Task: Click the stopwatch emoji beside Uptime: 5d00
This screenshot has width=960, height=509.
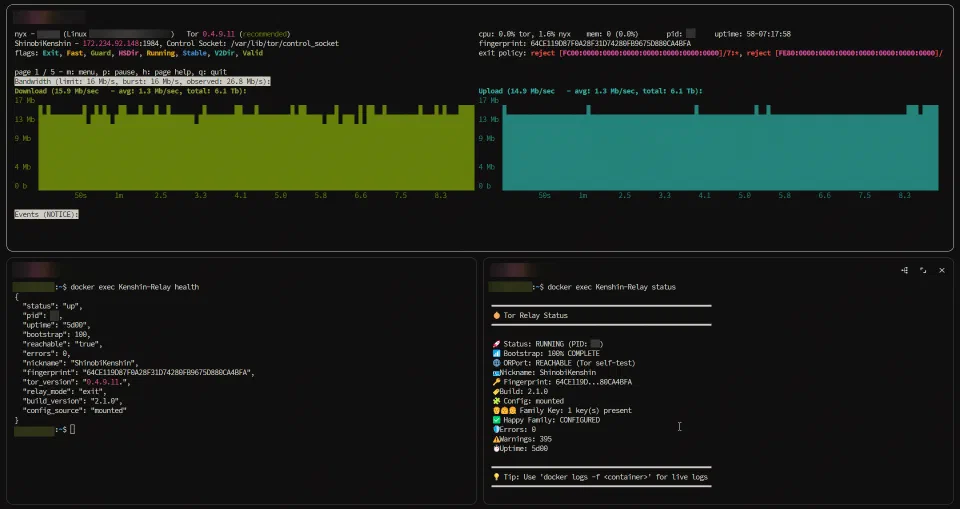Action: coord(496,448)
